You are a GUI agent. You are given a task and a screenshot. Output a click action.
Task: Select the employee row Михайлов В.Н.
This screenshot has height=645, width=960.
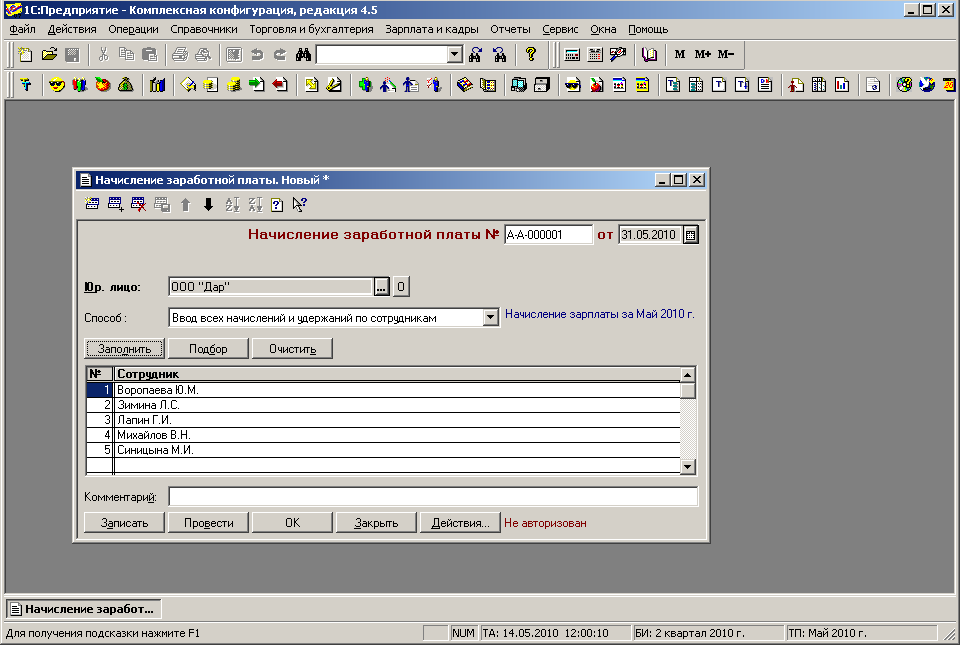pos(383,435)
